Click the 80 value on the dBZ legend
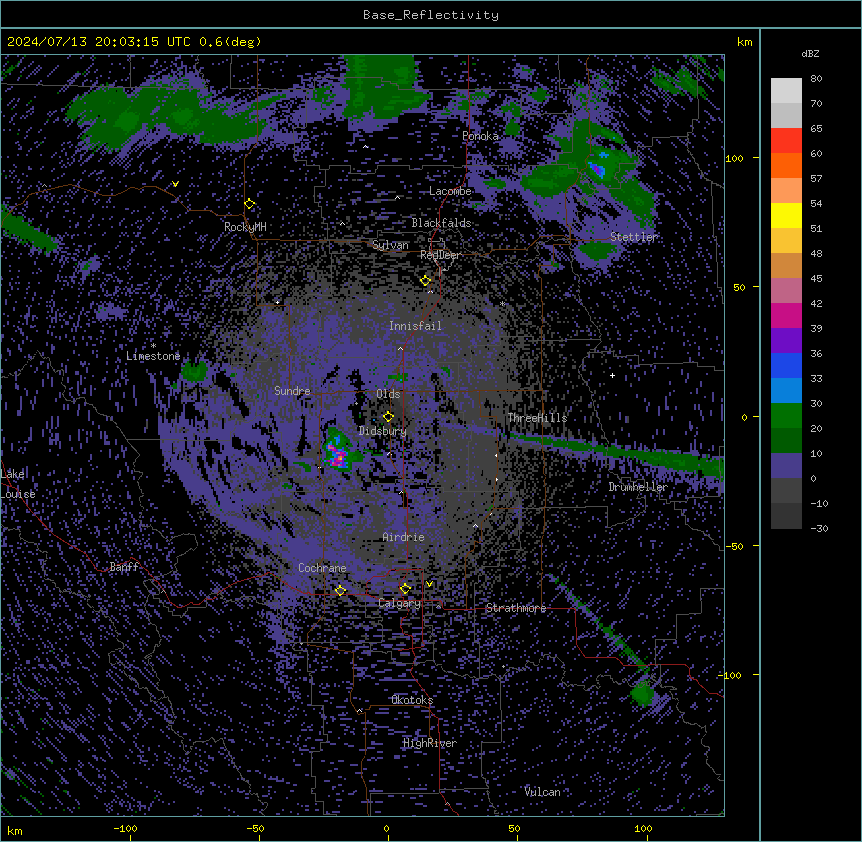The image size is (862, 842). point(816,79)
